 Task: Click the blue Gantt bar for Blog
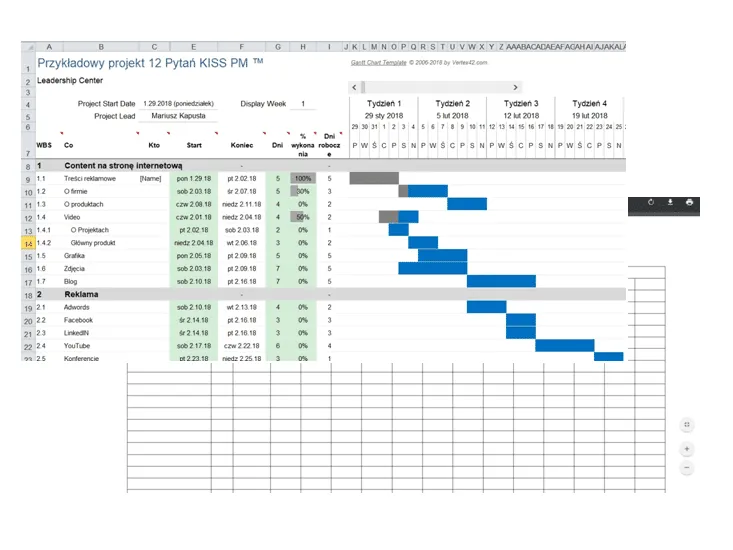coord(501,281)
